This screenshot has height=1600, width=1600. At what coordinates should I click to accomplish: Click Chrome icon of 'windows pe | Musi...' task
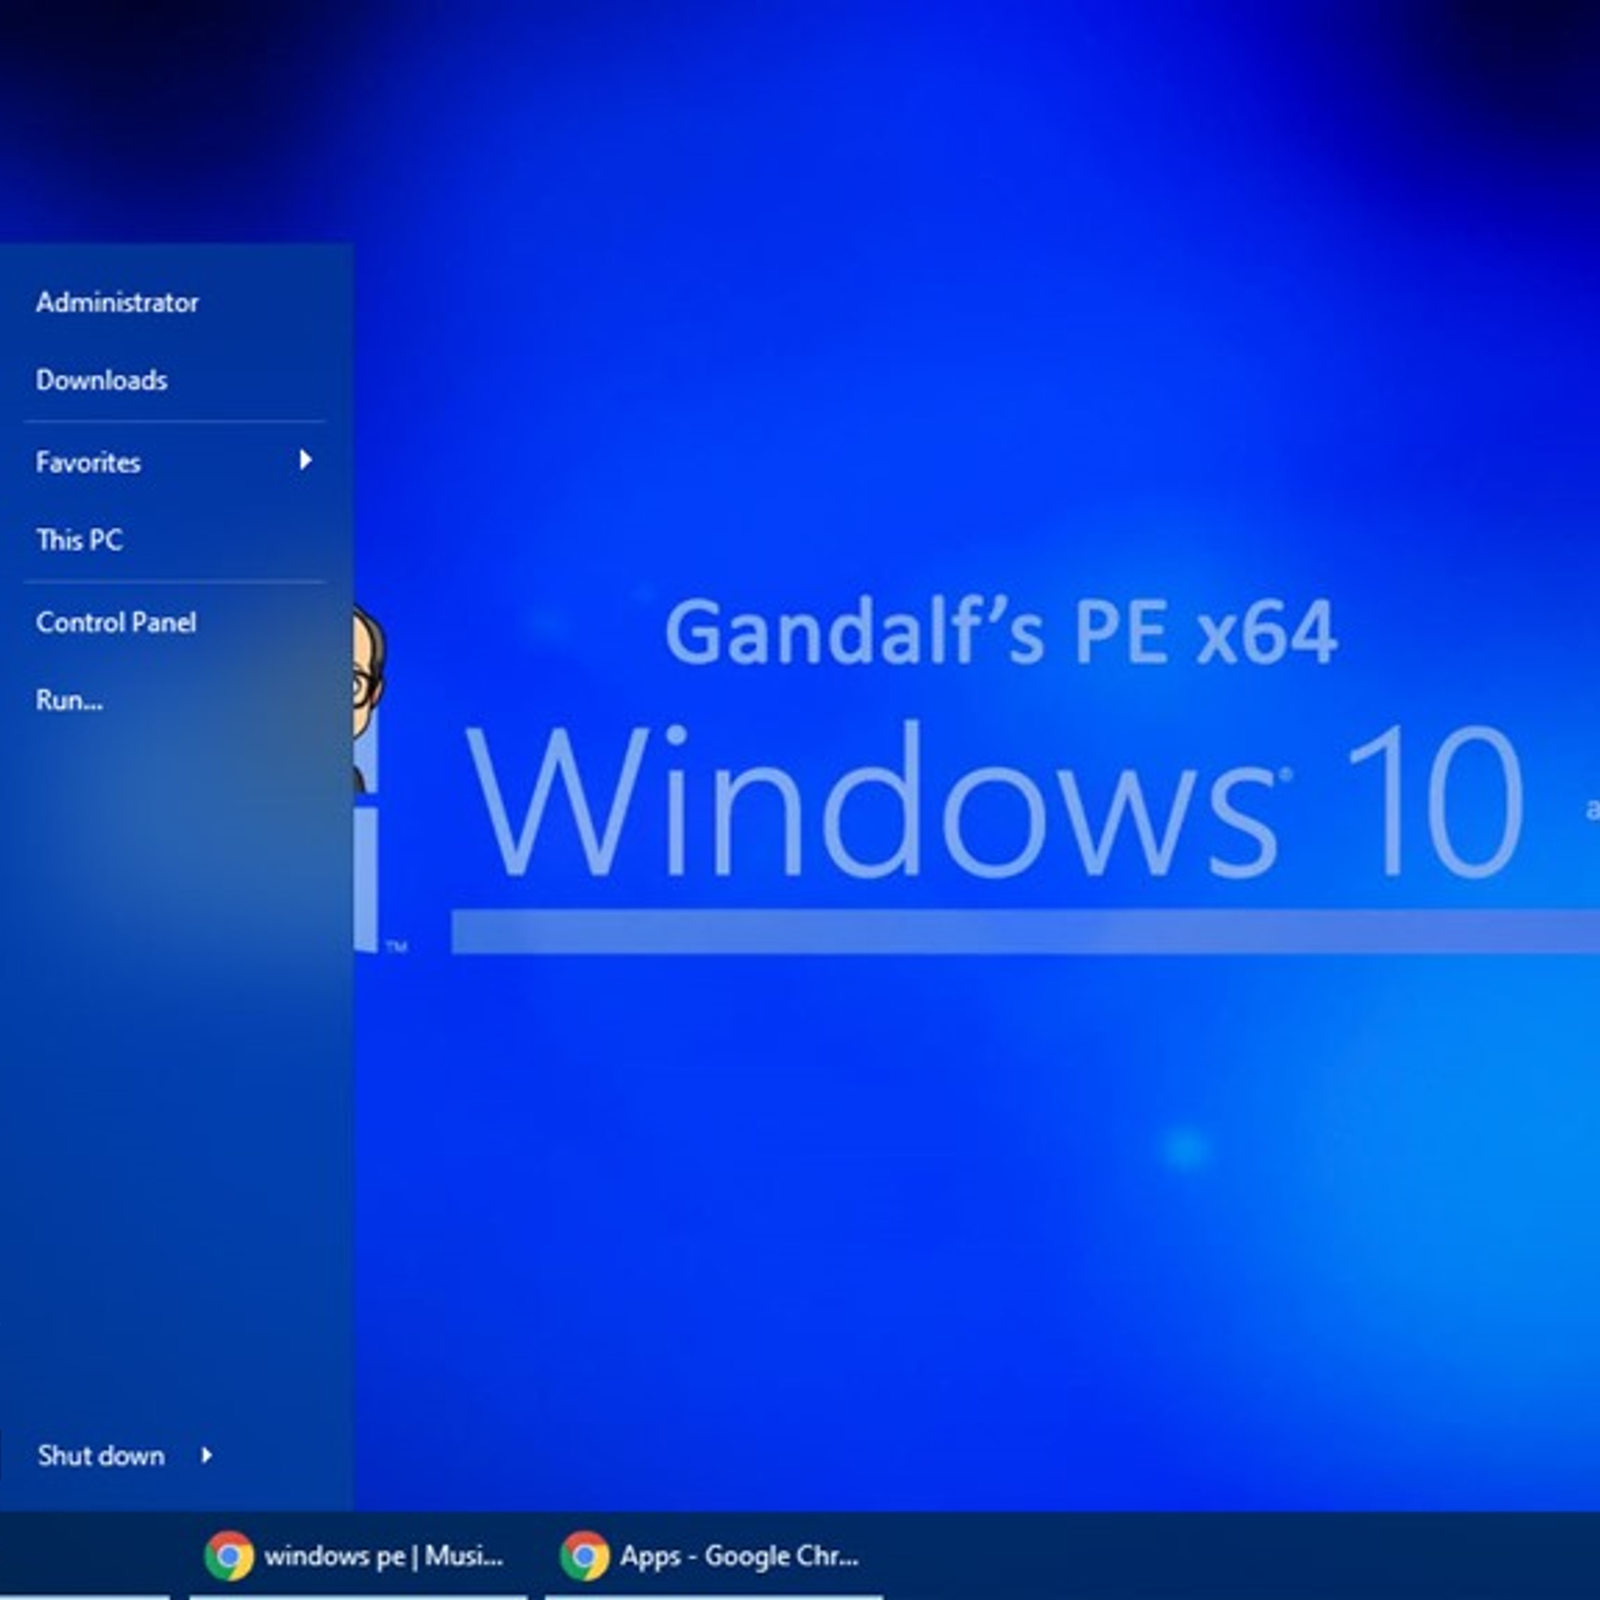(x=229, y=1556)
